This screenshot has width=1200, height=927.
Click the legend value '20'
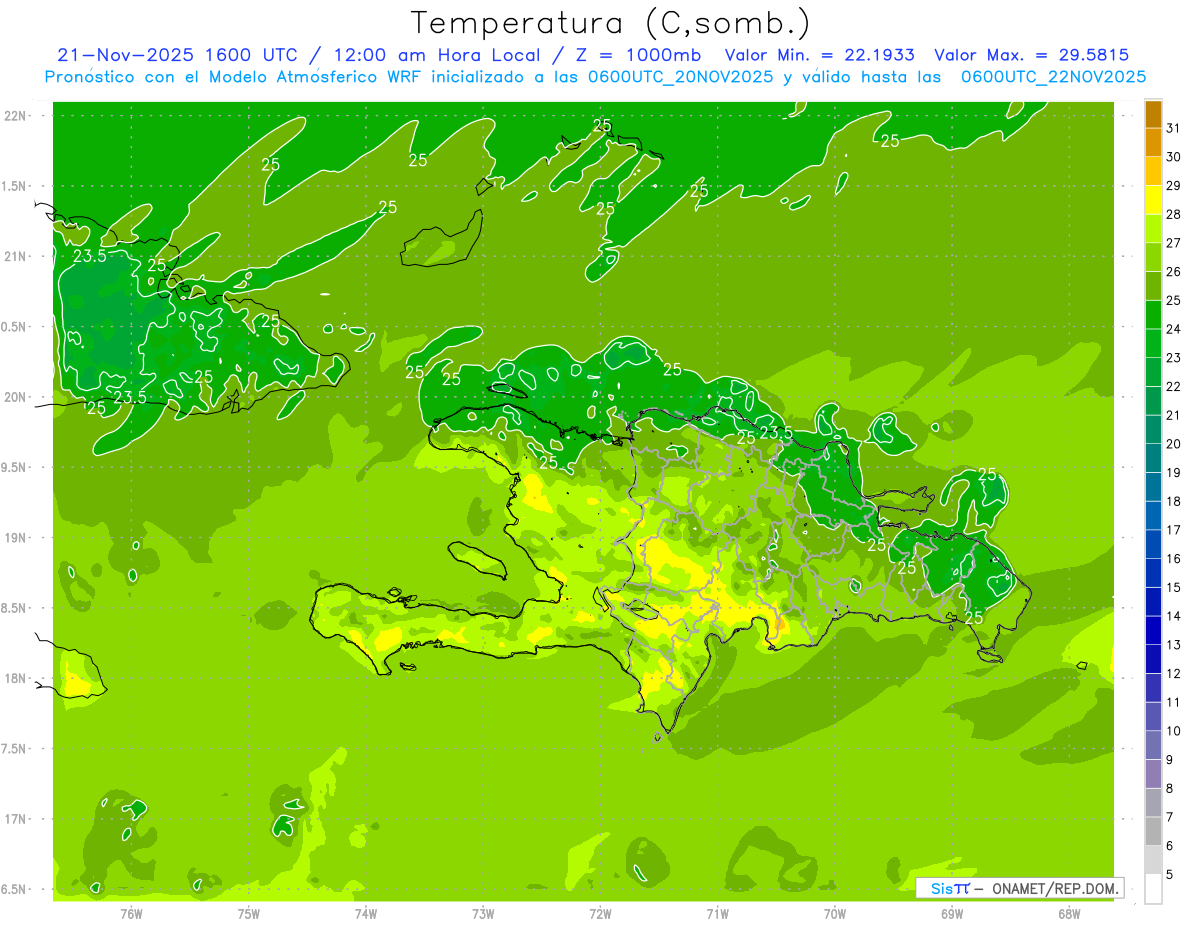pos(1174,444)
